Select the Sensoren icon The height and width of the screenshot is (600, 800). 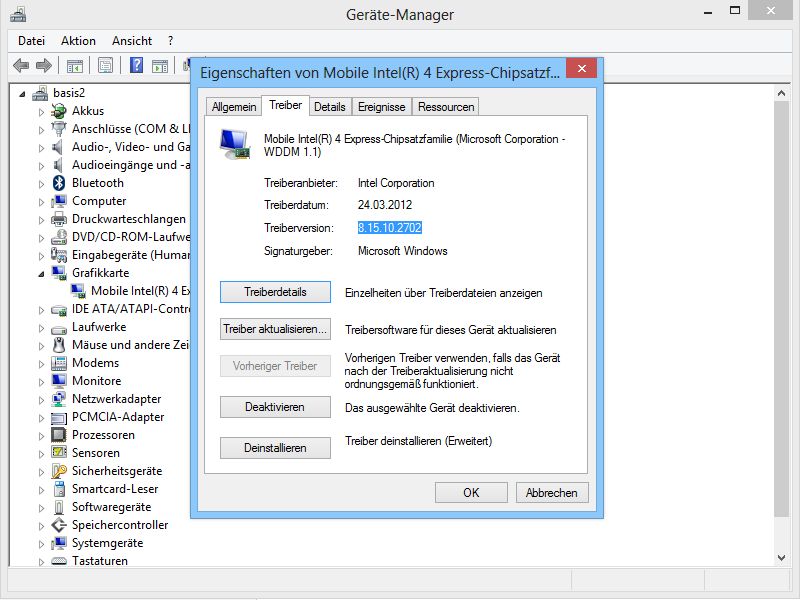[59, 453]
